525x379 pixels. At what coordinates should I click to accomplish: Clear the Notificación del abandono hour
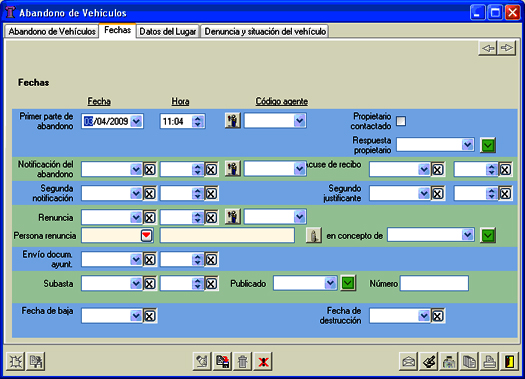(211, 169)
